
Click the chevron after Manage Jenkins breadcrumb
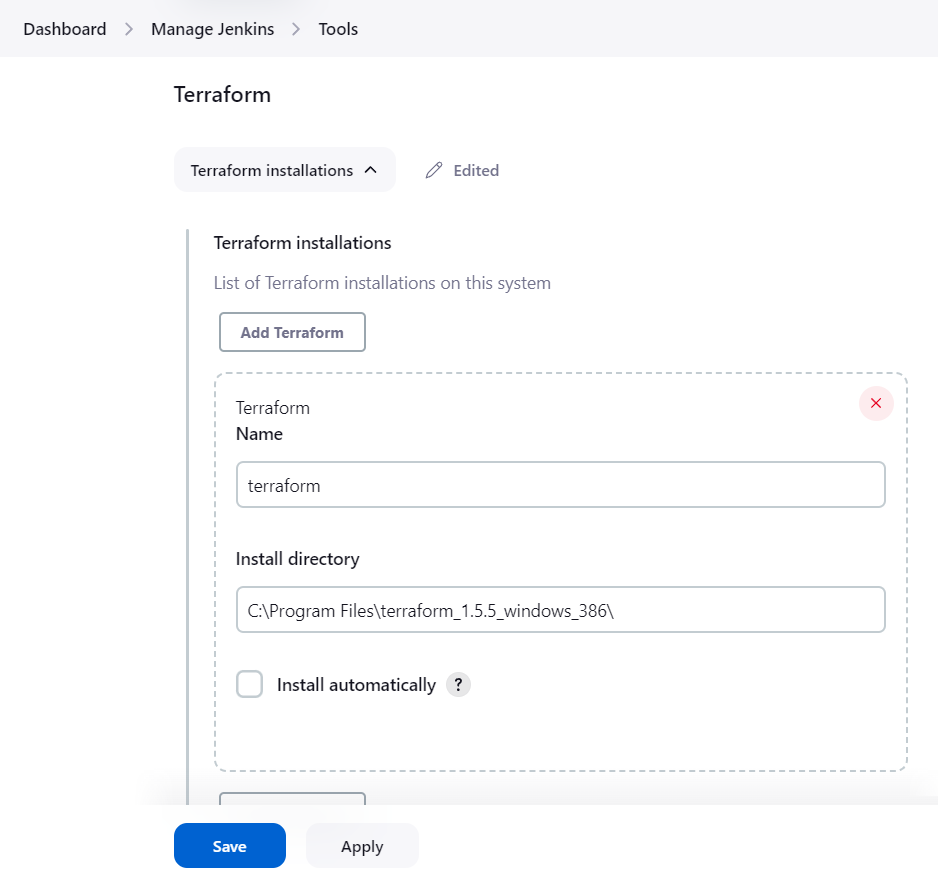296,29
